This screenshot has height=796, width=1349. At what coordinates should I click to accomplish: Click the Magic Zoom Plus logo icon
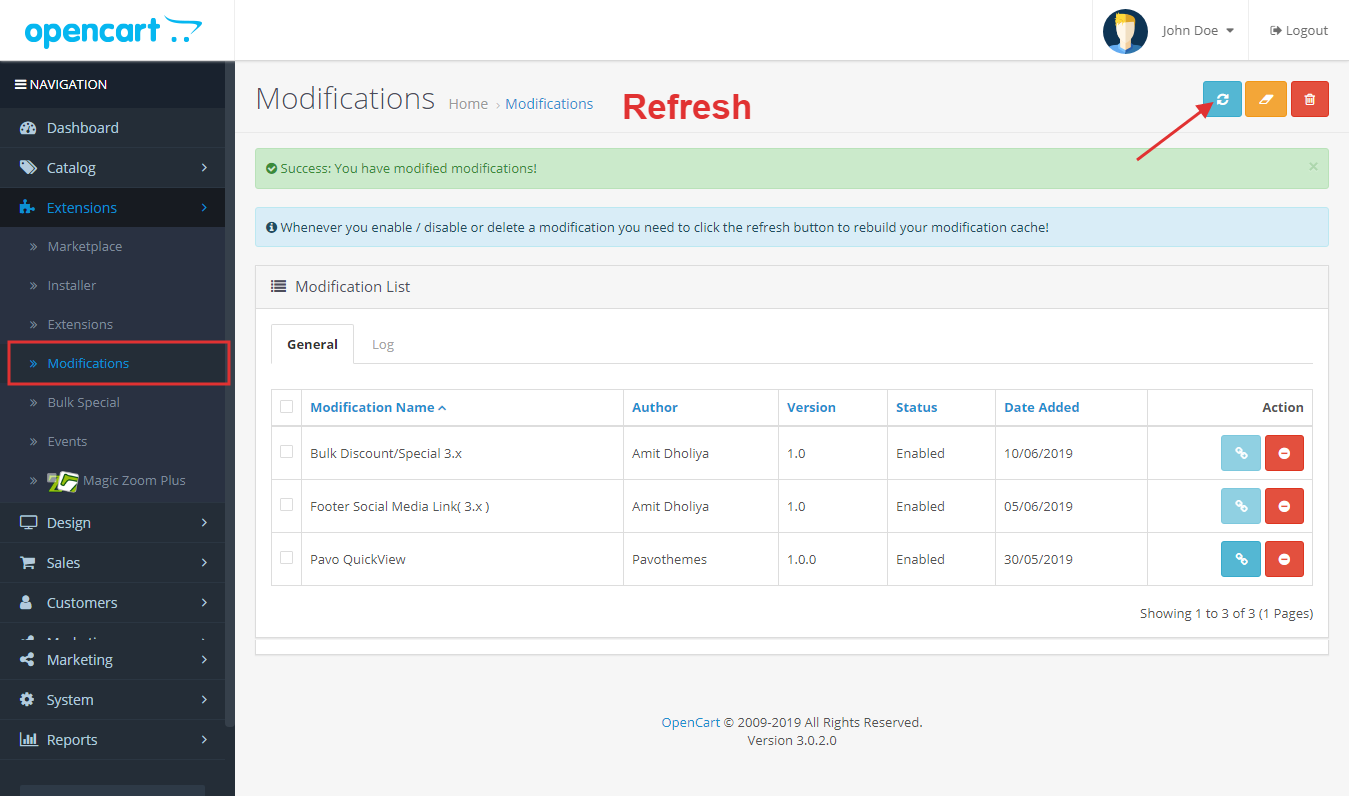coord(63,481)
